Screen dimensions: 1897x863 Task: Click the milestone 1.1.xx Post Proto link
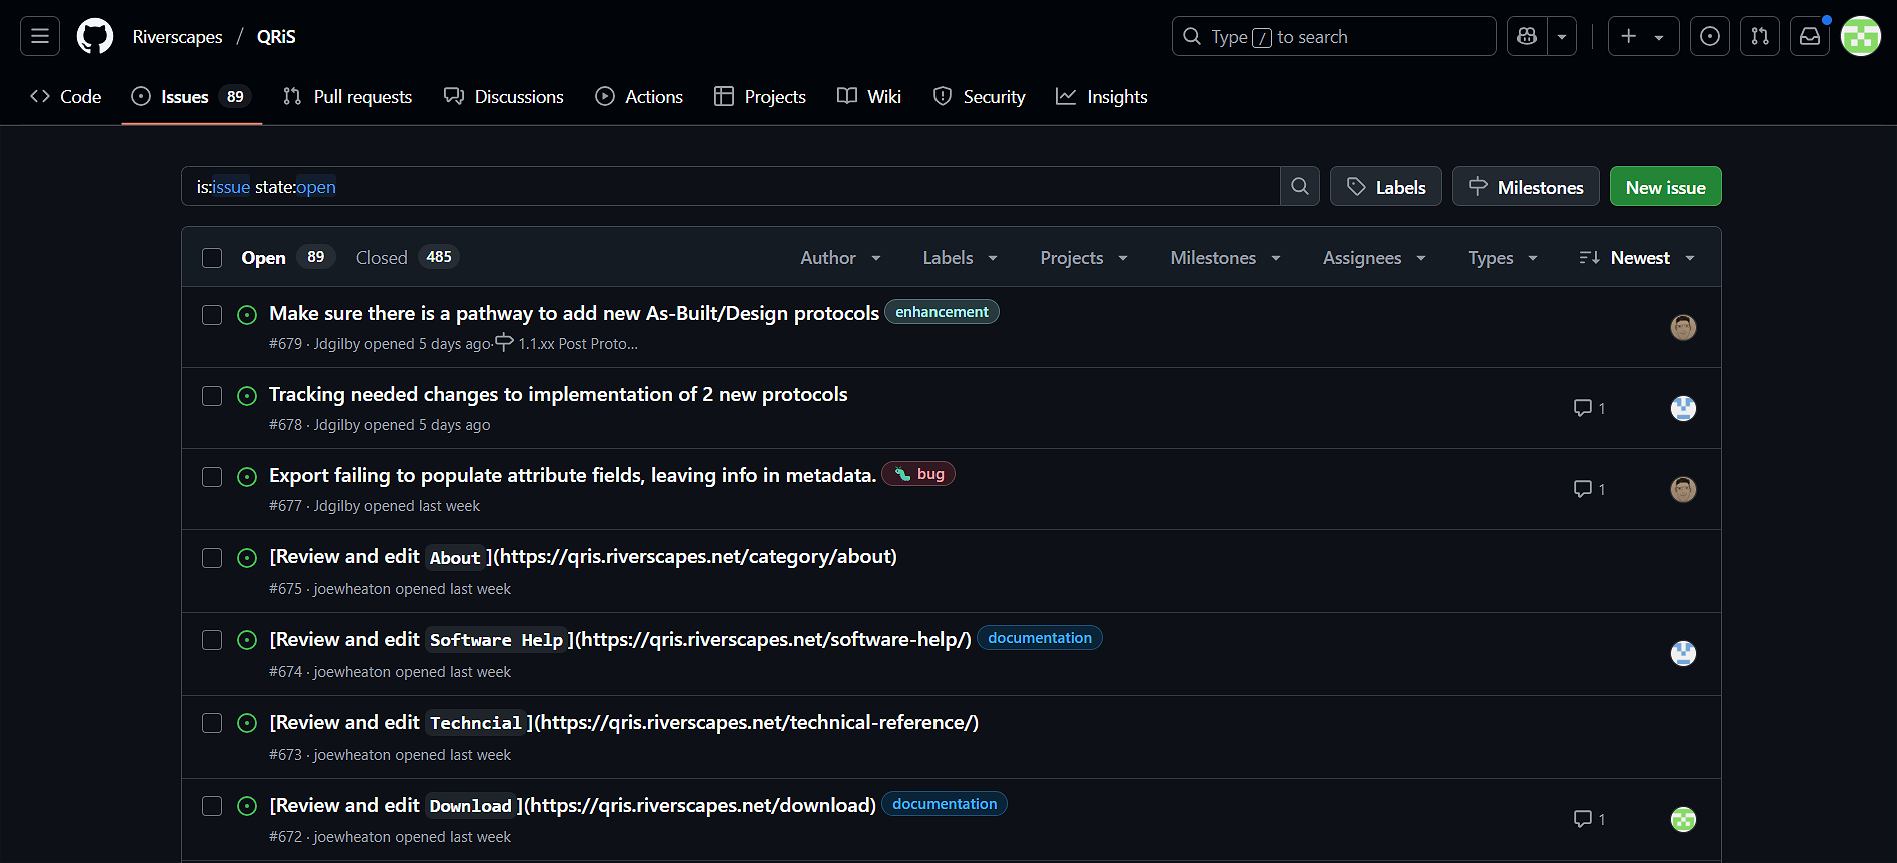(567, 343)
